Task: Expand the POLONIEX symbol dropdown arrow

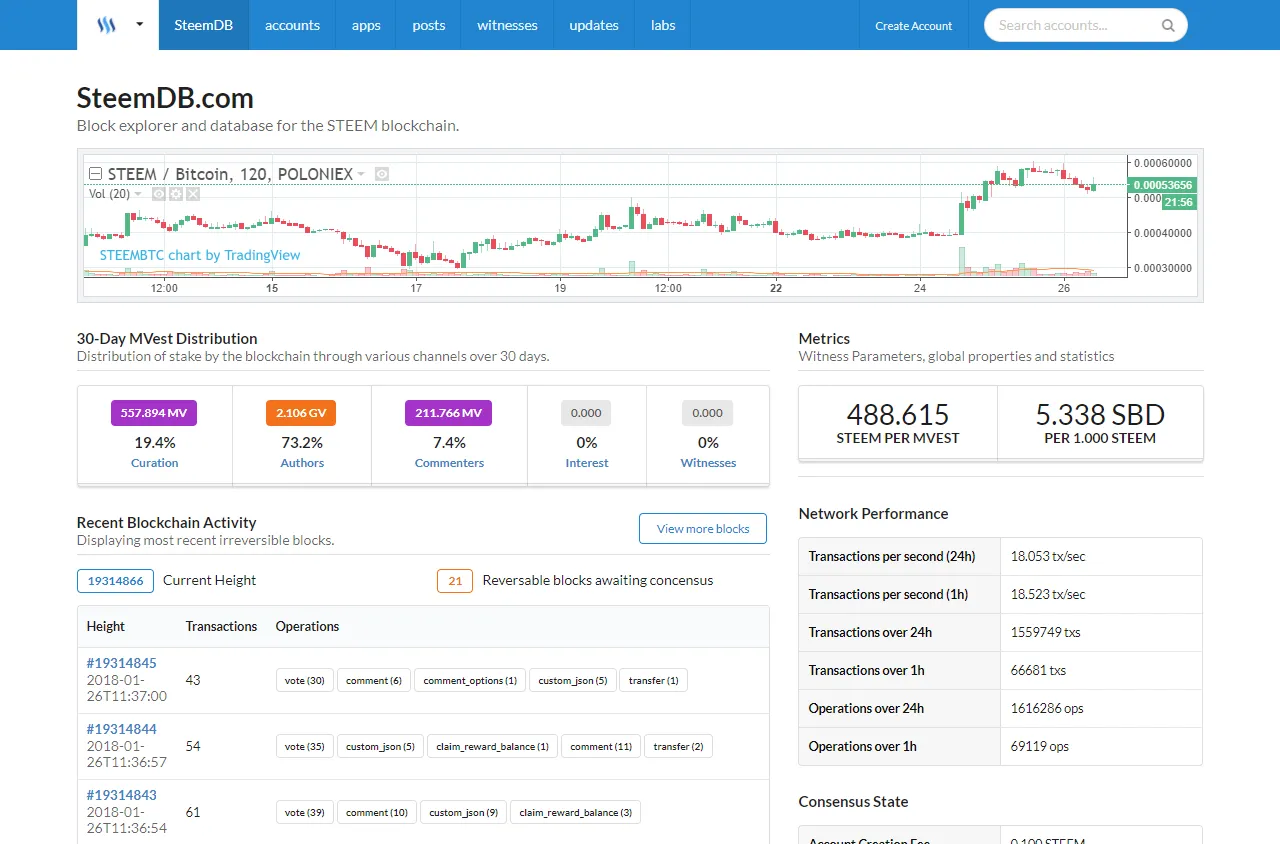Action: coord(360,174)
